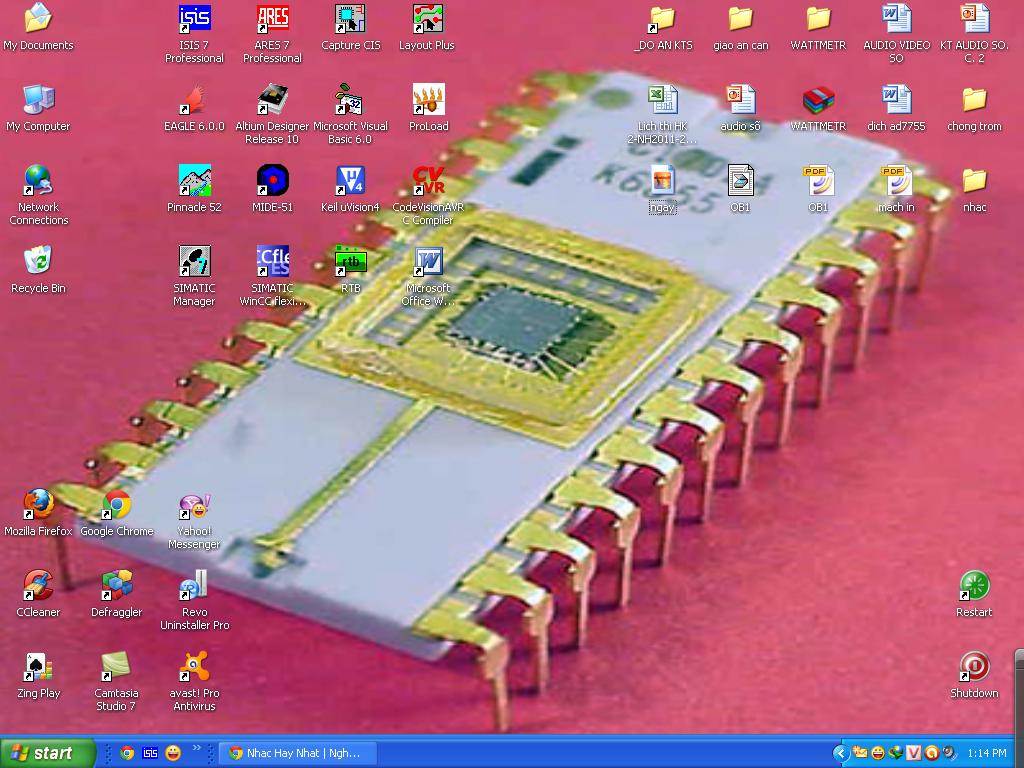Open the MIDE-51 desktop icon

(272, 180)
